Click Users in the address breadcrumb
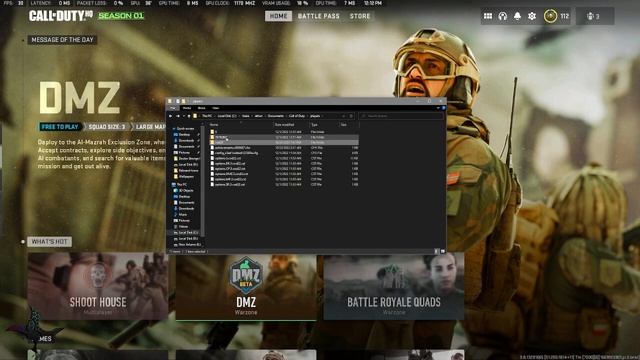The image size is (640, 360). coord(246,116)
